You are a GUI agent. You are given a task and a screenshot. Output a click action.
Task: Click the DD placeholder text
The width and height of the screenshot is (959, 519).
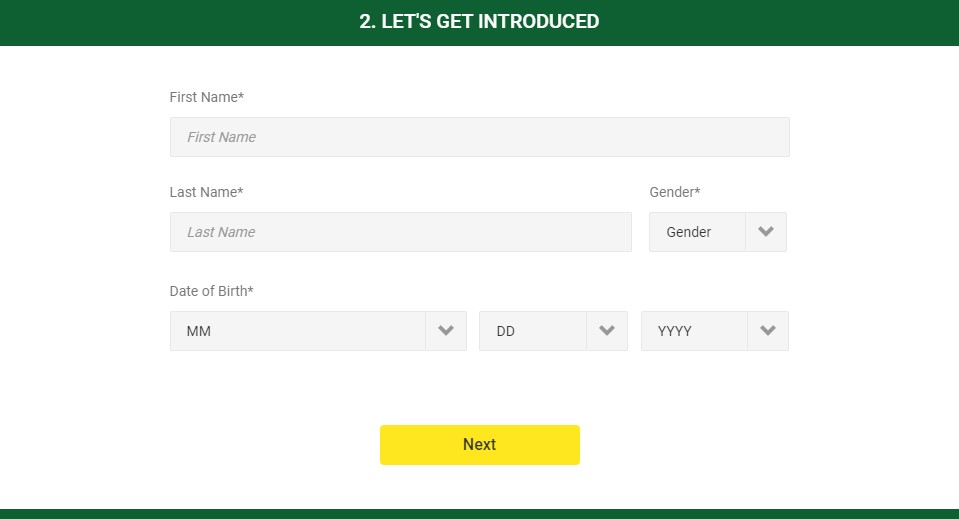pos(506,331)
